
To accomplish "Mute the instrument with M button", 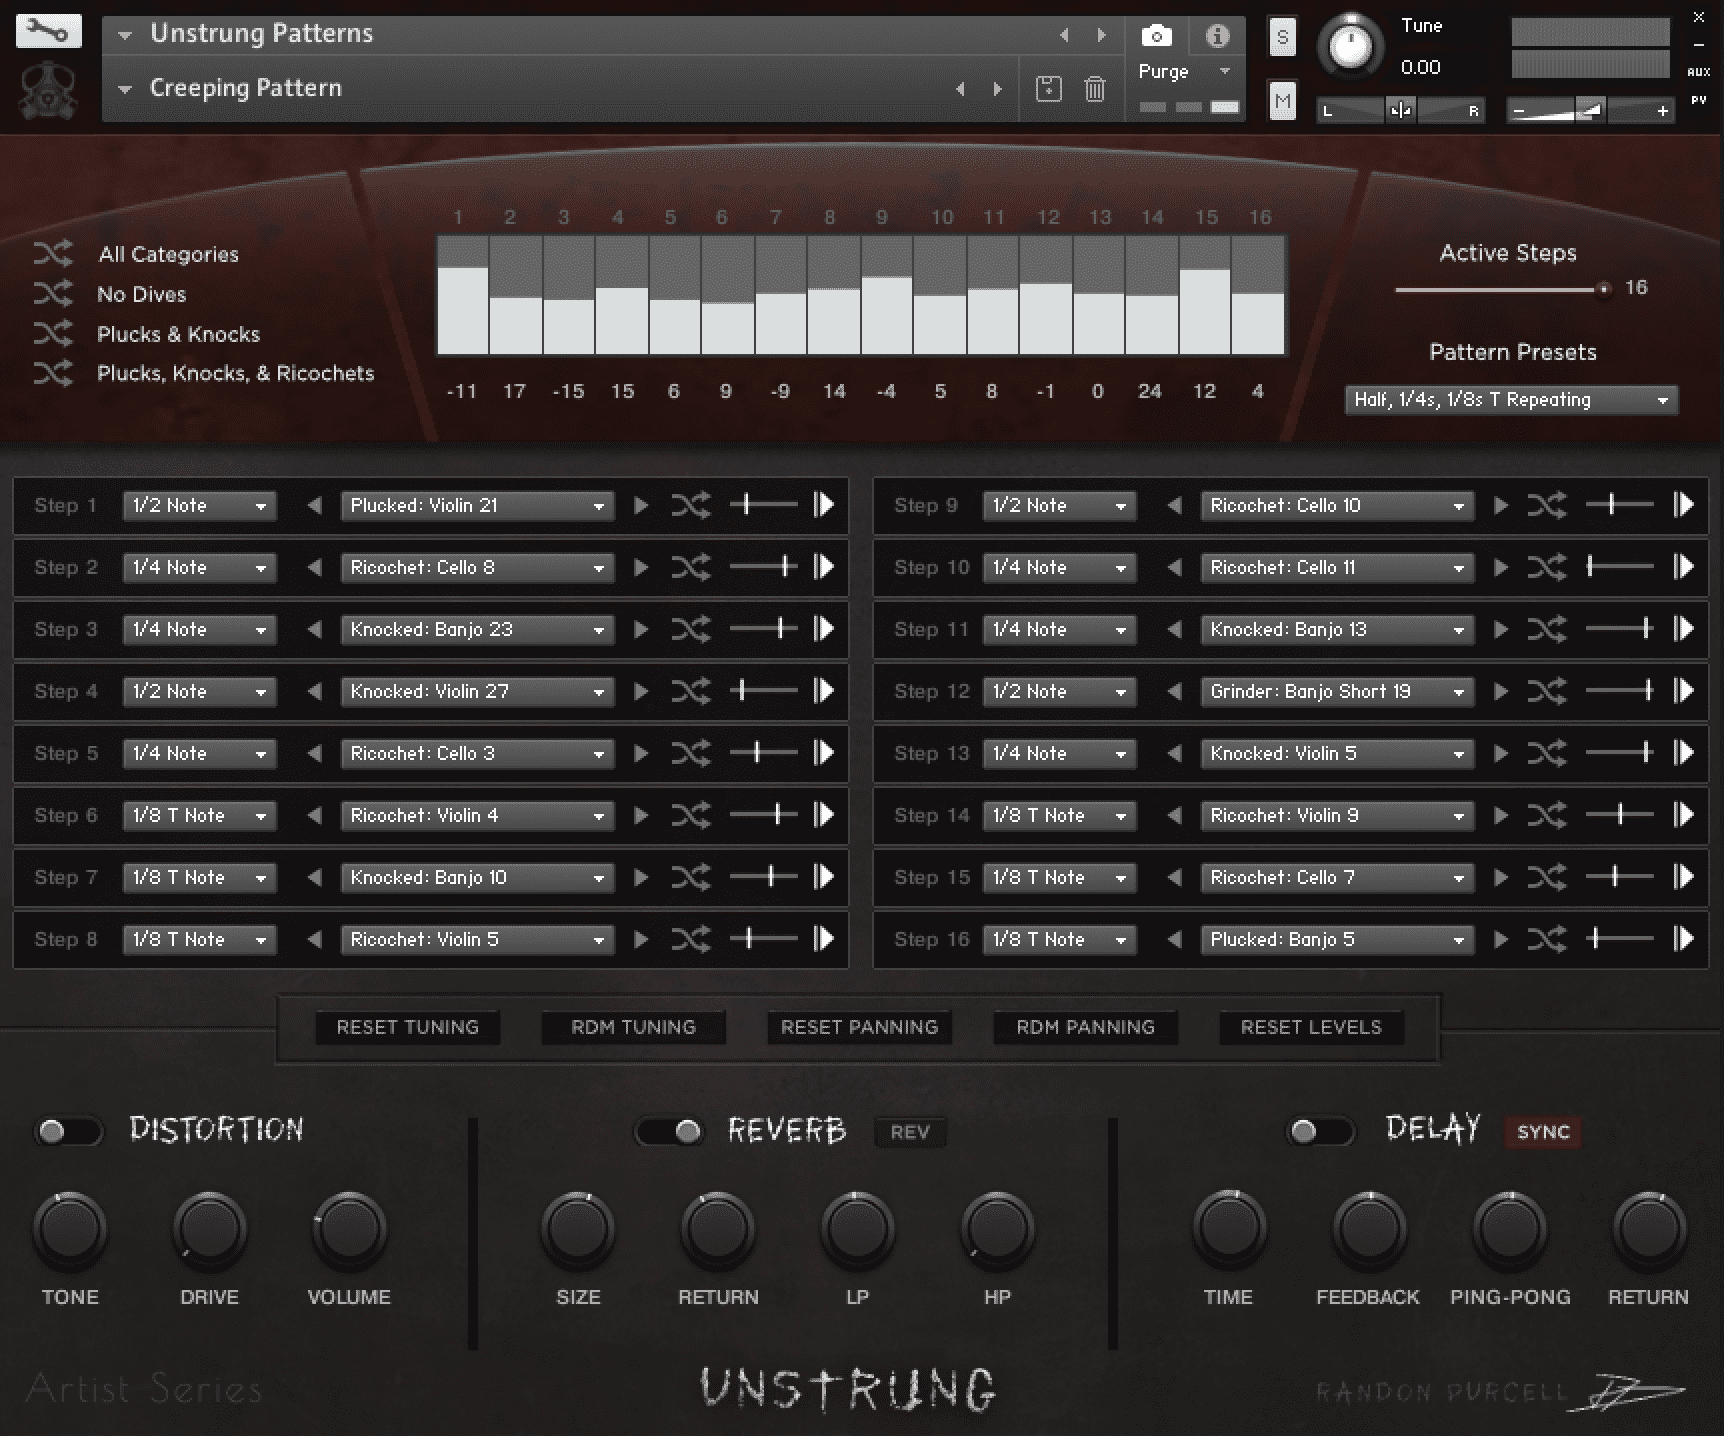I will (x=1282, y=101).
